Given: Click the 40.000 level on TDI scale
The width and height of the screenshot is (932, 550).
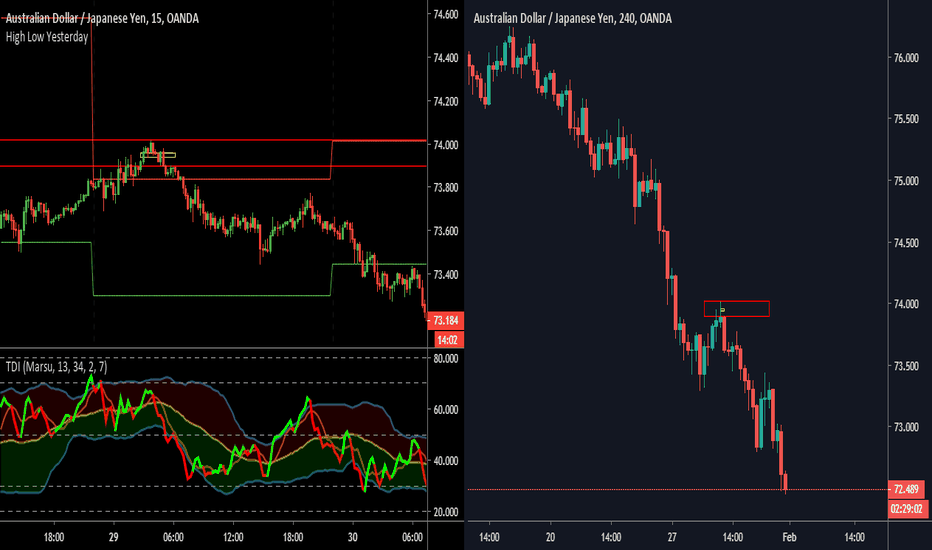Looking at the screenshot, I should (x=446, y=461).
